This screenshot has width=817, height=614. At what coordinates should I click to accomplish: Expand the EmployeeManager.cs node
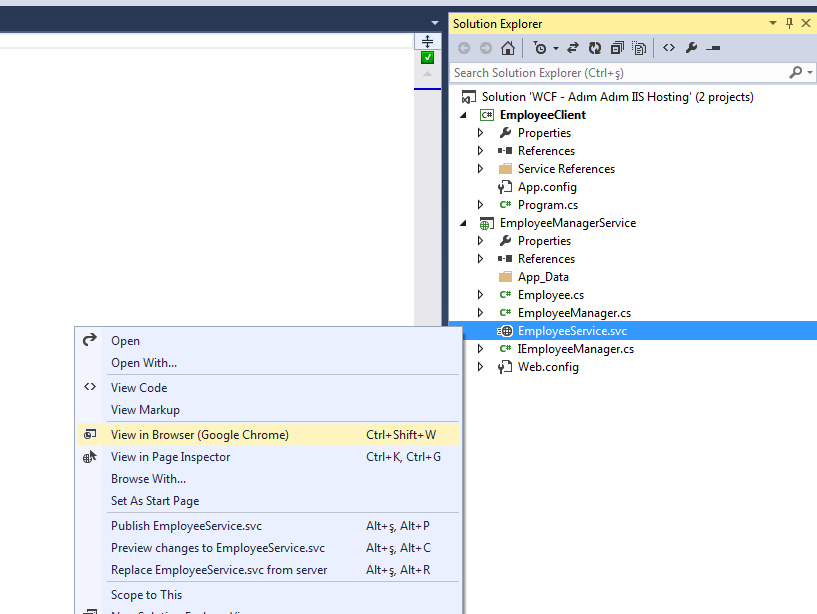pos(480,313)
